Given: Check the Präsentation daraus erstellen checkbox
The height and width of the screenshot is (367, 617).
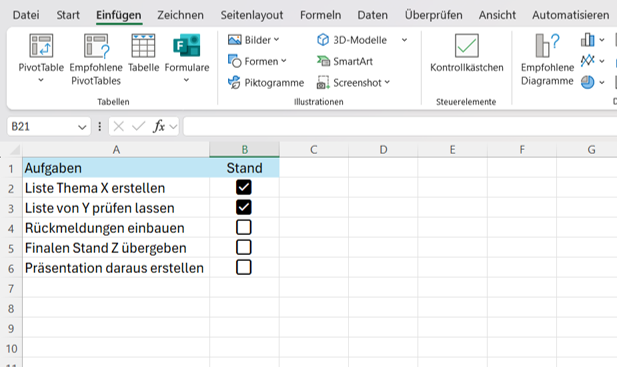Looking at the screenshot, I should (x=244, y=267).
